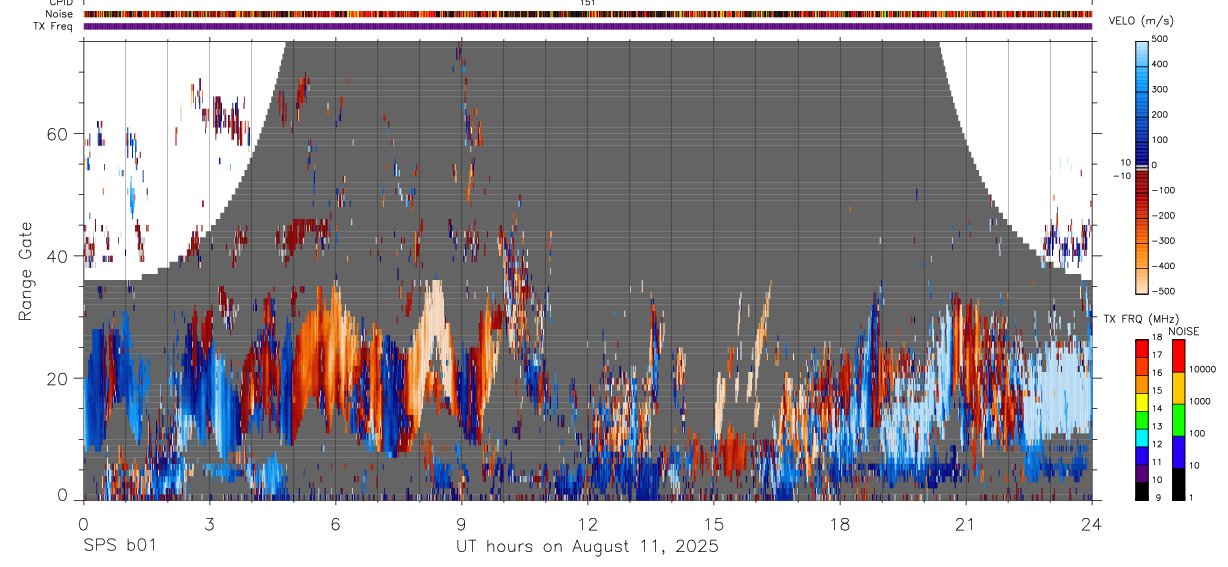Click the '12' UT hour tick on x-axis
The height and width of the screenshot is (567, 1228).
(588, 523)
